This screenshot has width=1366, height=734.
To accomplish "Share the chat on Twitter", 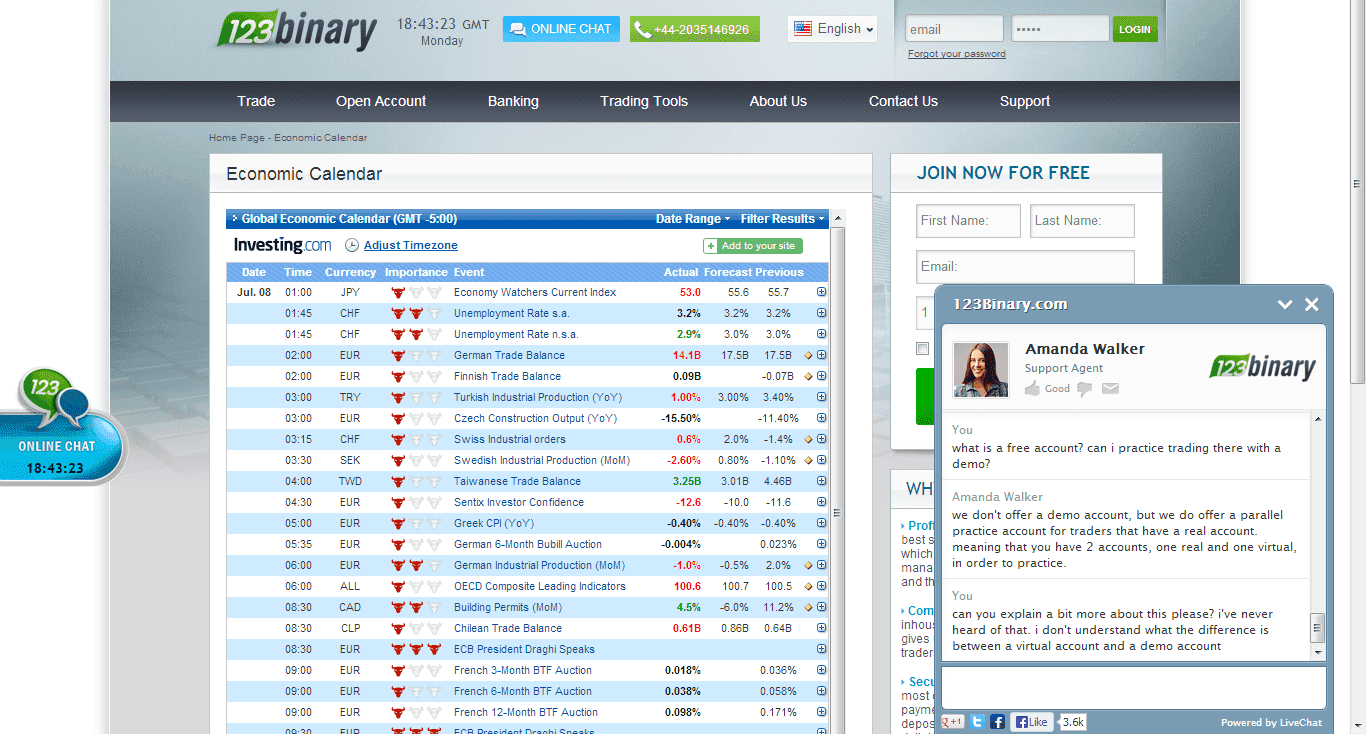I will click(x=977, y=722).
